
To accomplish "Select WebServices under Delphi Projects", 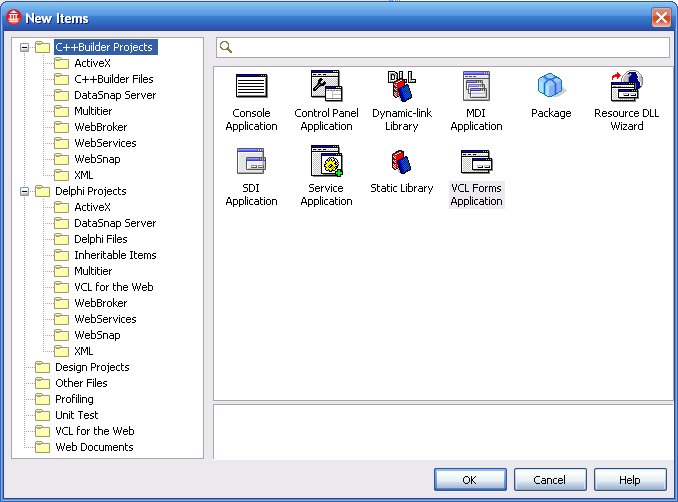I will 105,319.
